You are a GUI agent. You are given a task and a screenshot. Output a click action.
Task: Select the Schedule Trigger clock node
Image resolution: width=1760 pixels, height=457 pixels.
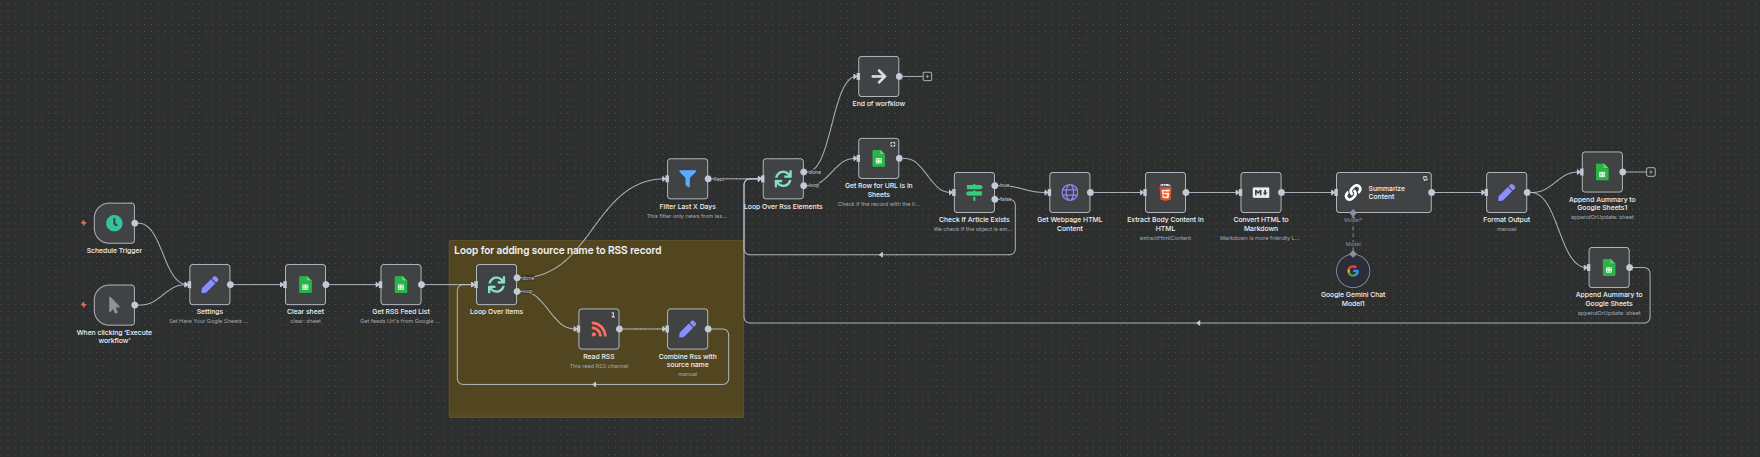[114, 223]
